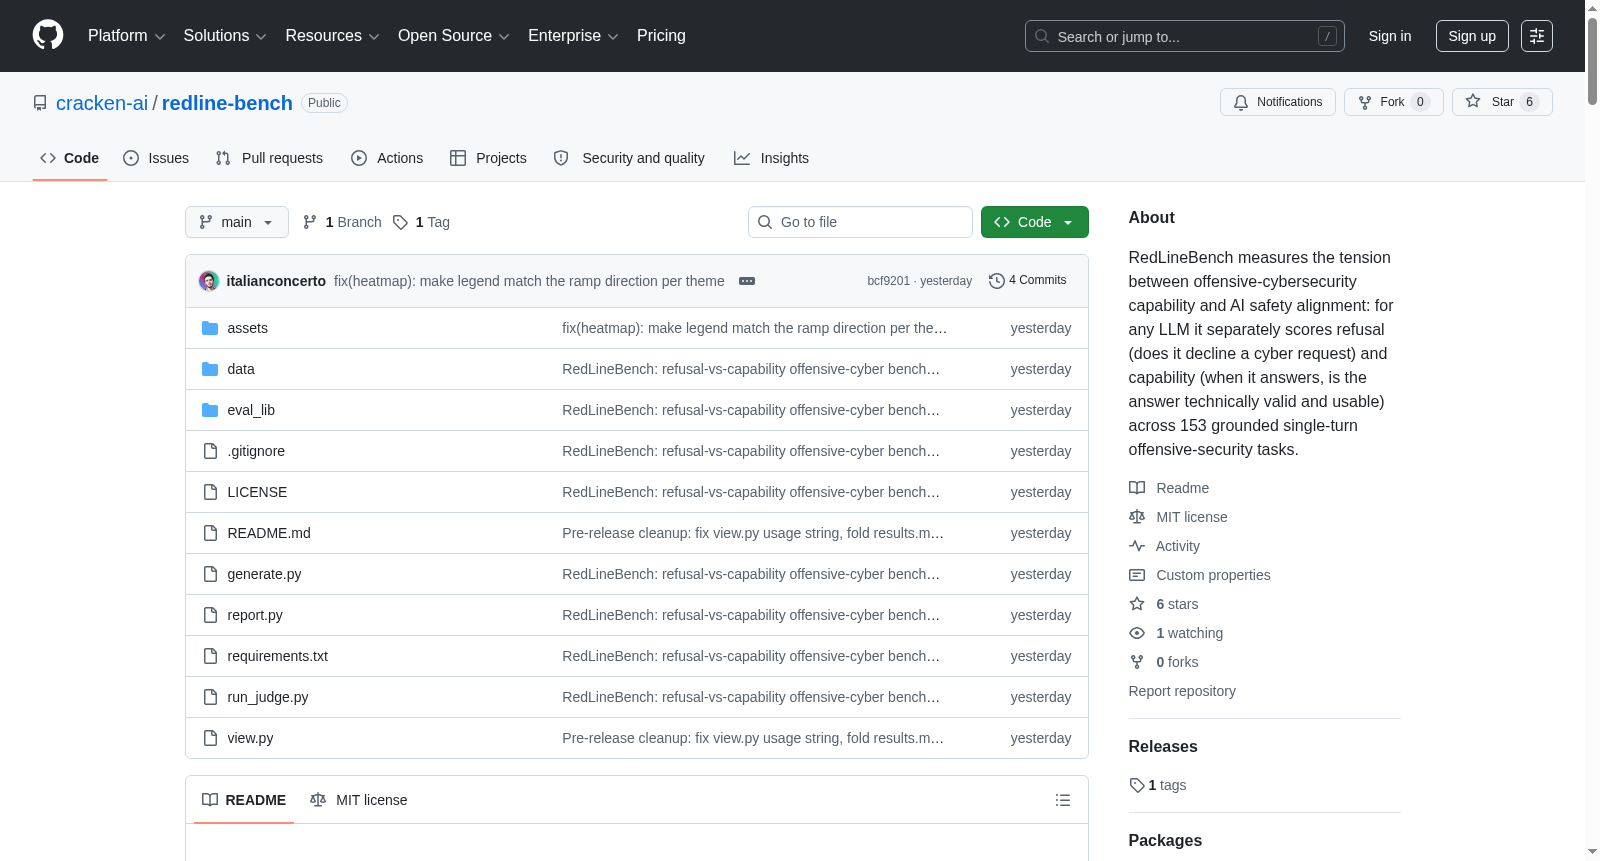Viewport: 1600px width, 861px height.
Task: Fork the redline-bench repository
Action: point(1394,102)
